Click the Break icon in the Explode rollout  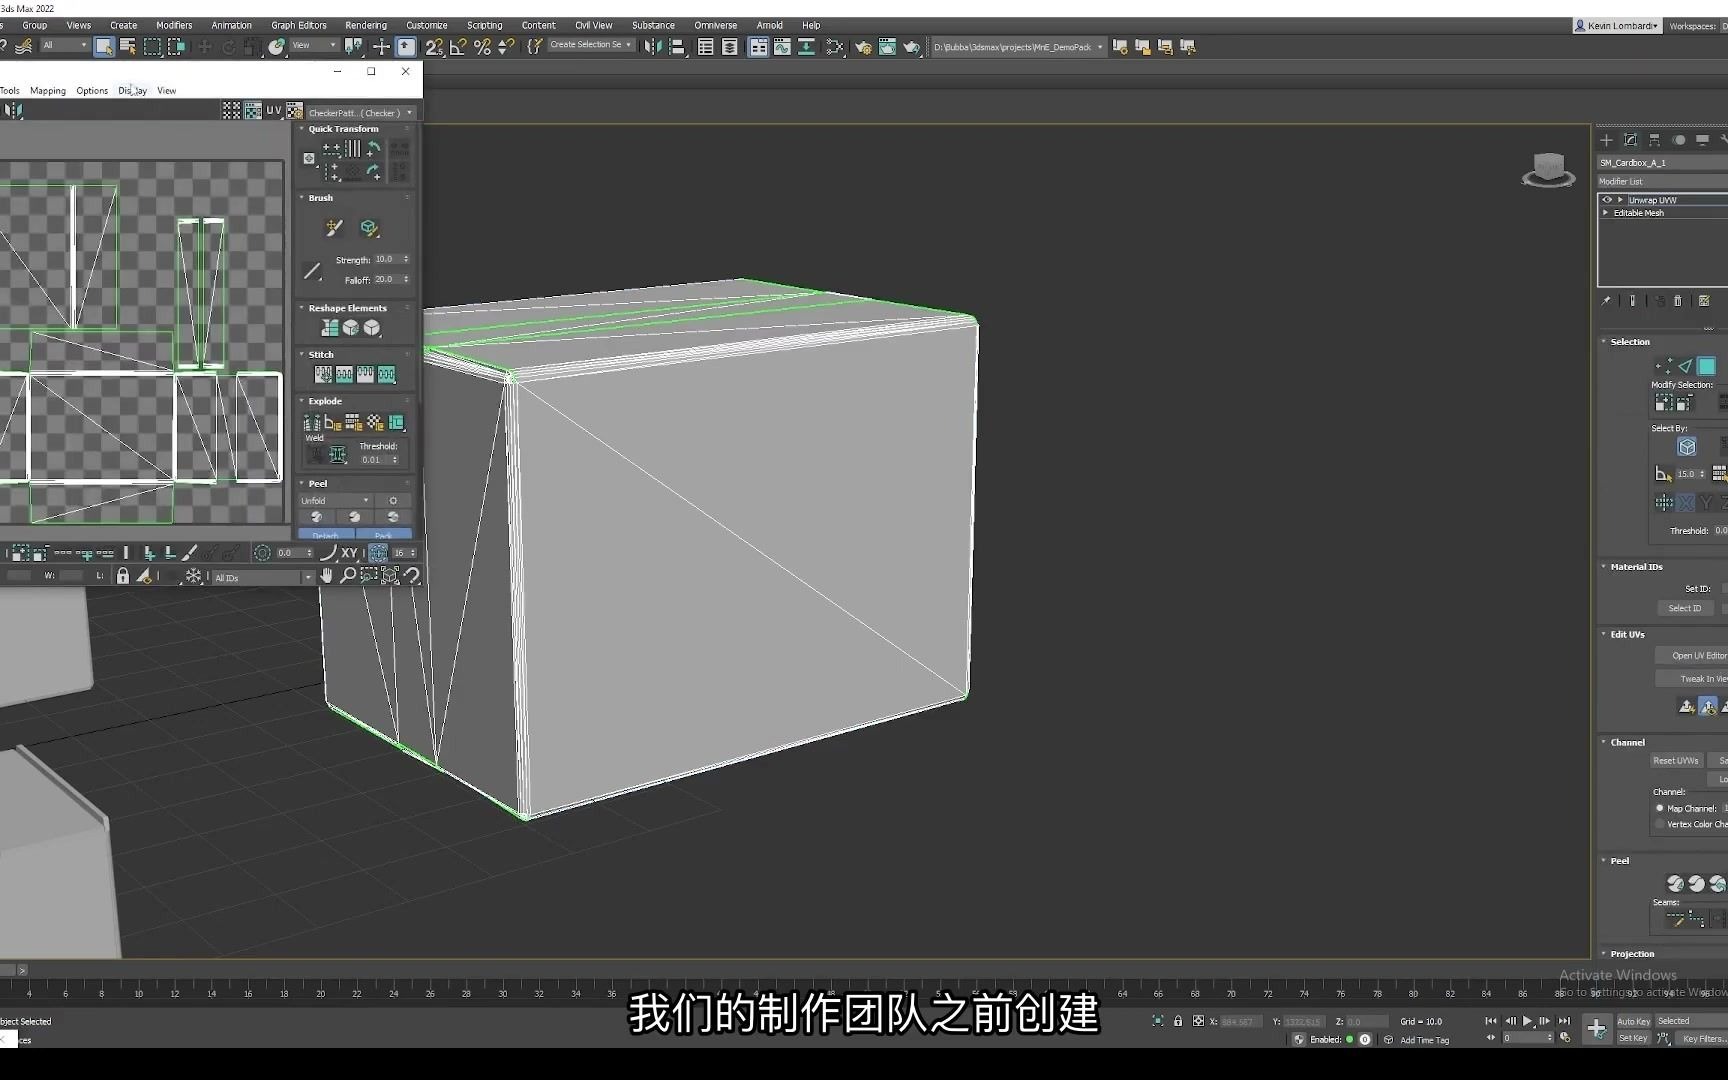(x=310, y=420)
